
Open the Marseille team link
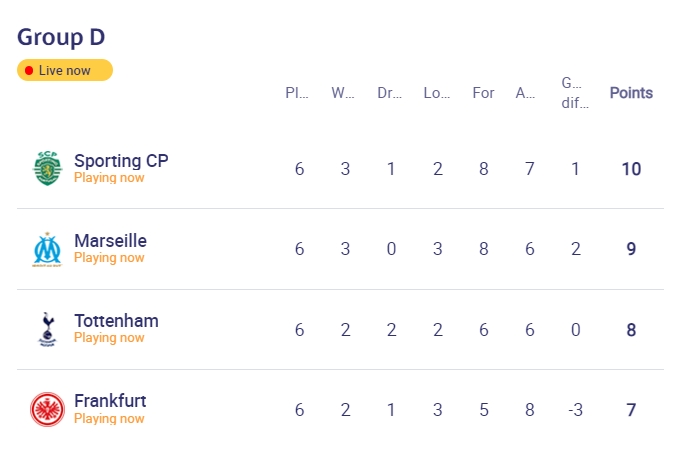110,241
